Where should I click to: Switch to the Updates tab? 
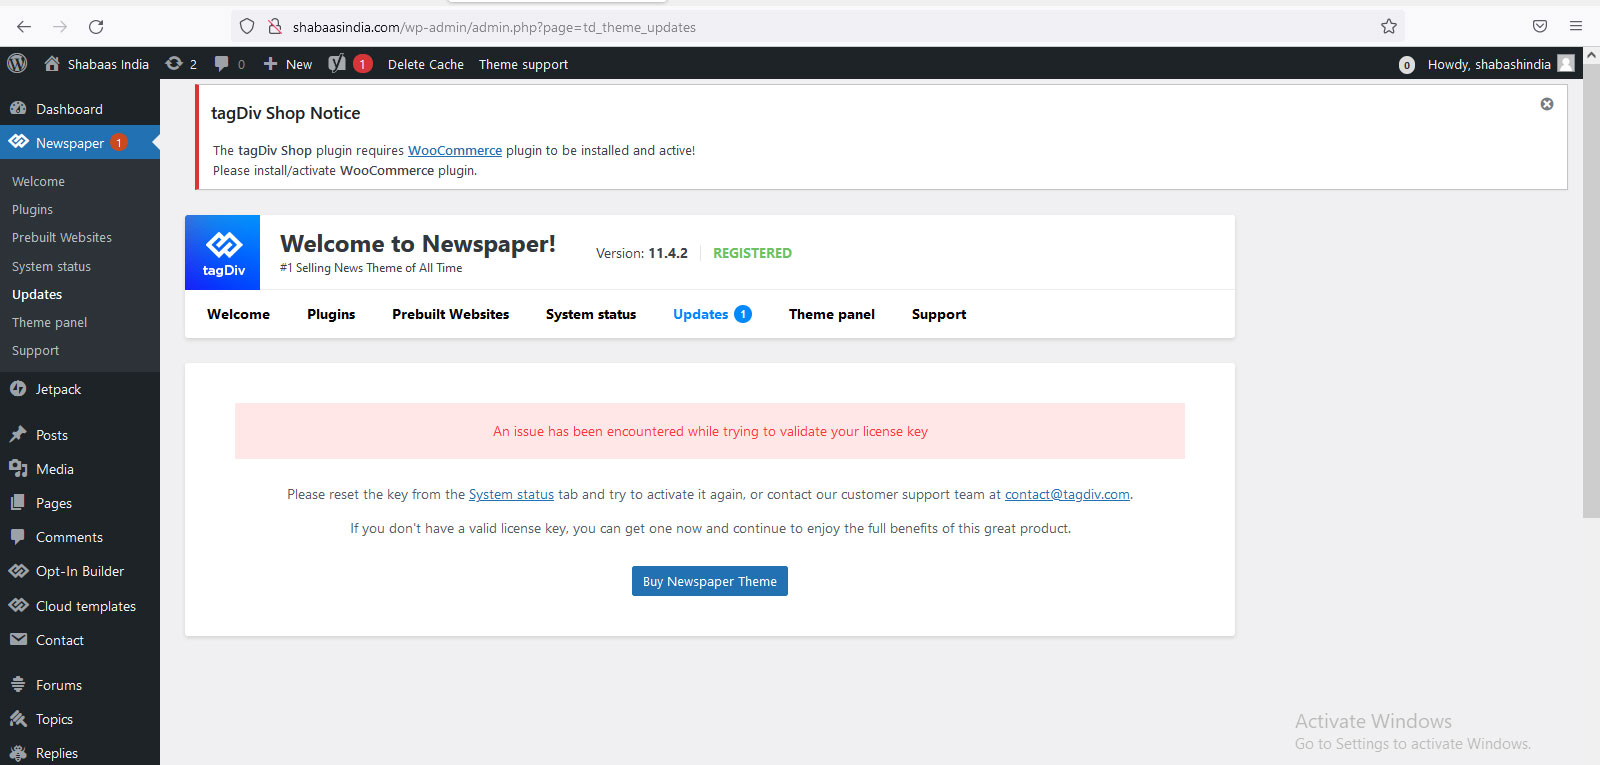(x=712, y=314)
